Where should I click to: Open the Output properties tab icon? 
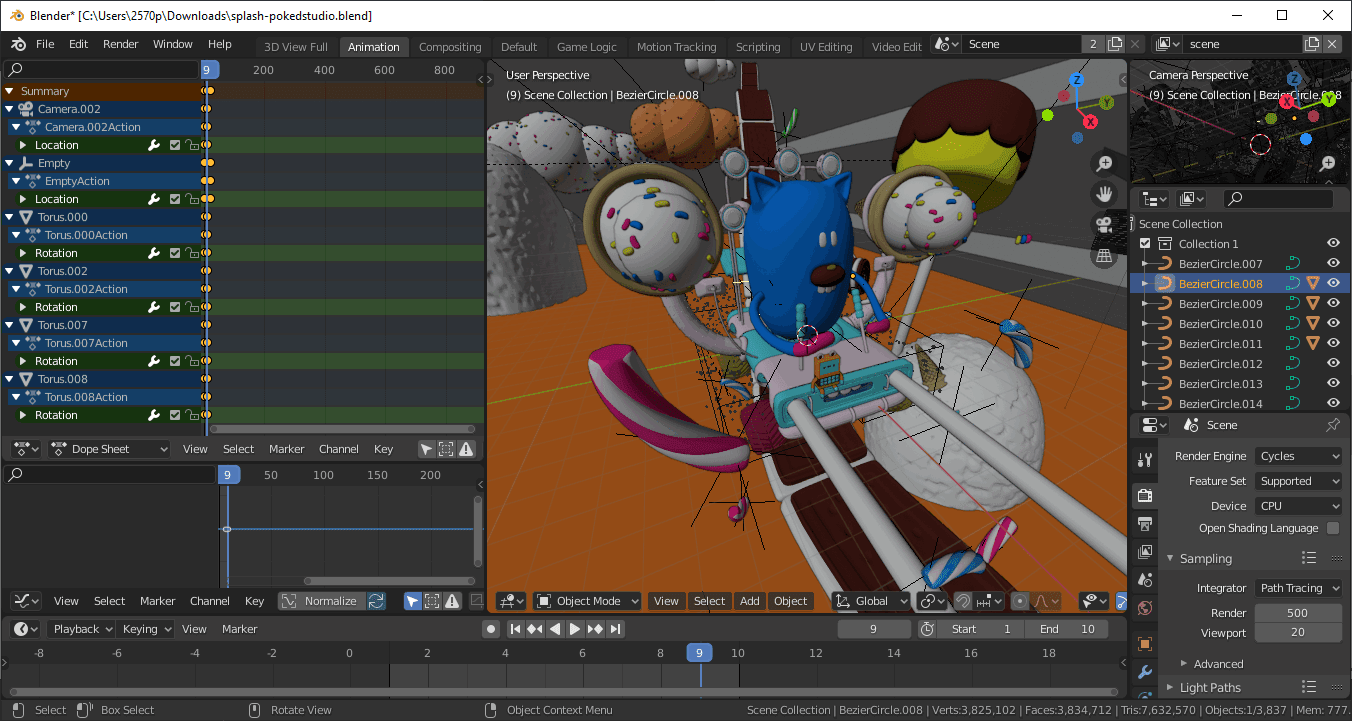(1145, 523)
